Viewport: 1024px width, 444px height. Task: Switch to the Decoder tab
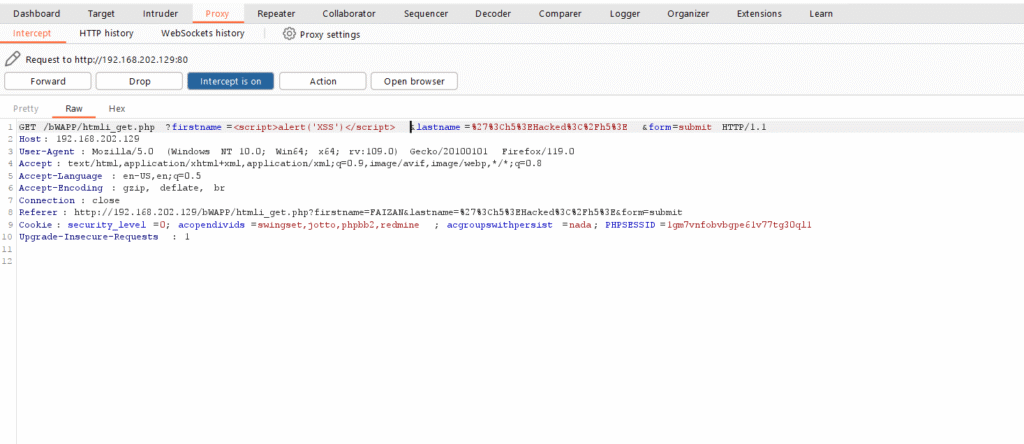[493, 13]
